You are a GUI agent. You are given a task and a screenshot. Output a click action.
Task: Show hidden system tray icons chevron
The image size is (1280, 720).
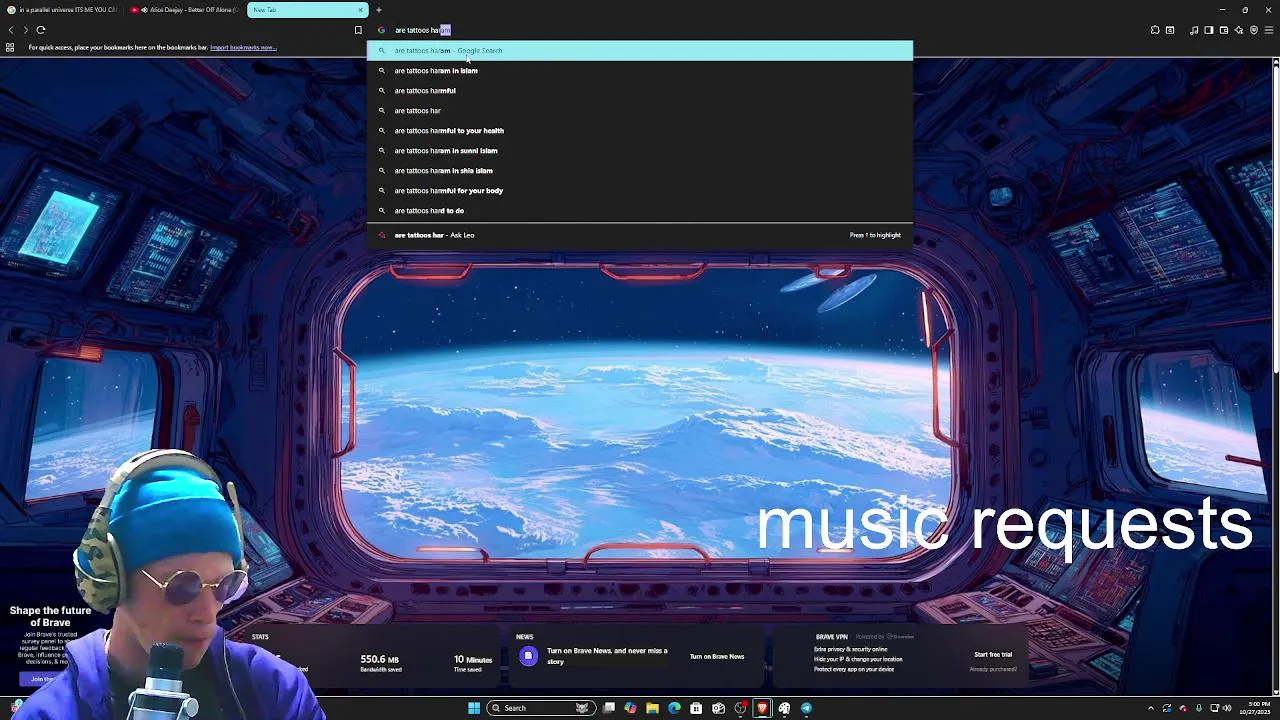[x=1151, y=708]
